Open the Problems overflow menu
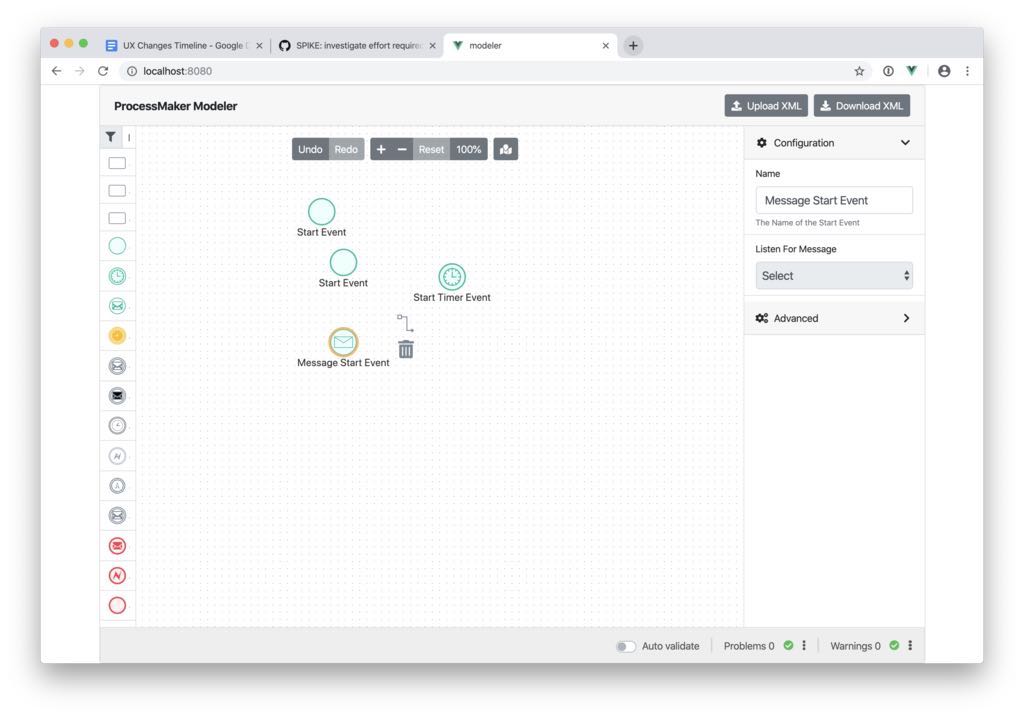Viewport: 1024px width, 717px height. click(x=804, y=646)
